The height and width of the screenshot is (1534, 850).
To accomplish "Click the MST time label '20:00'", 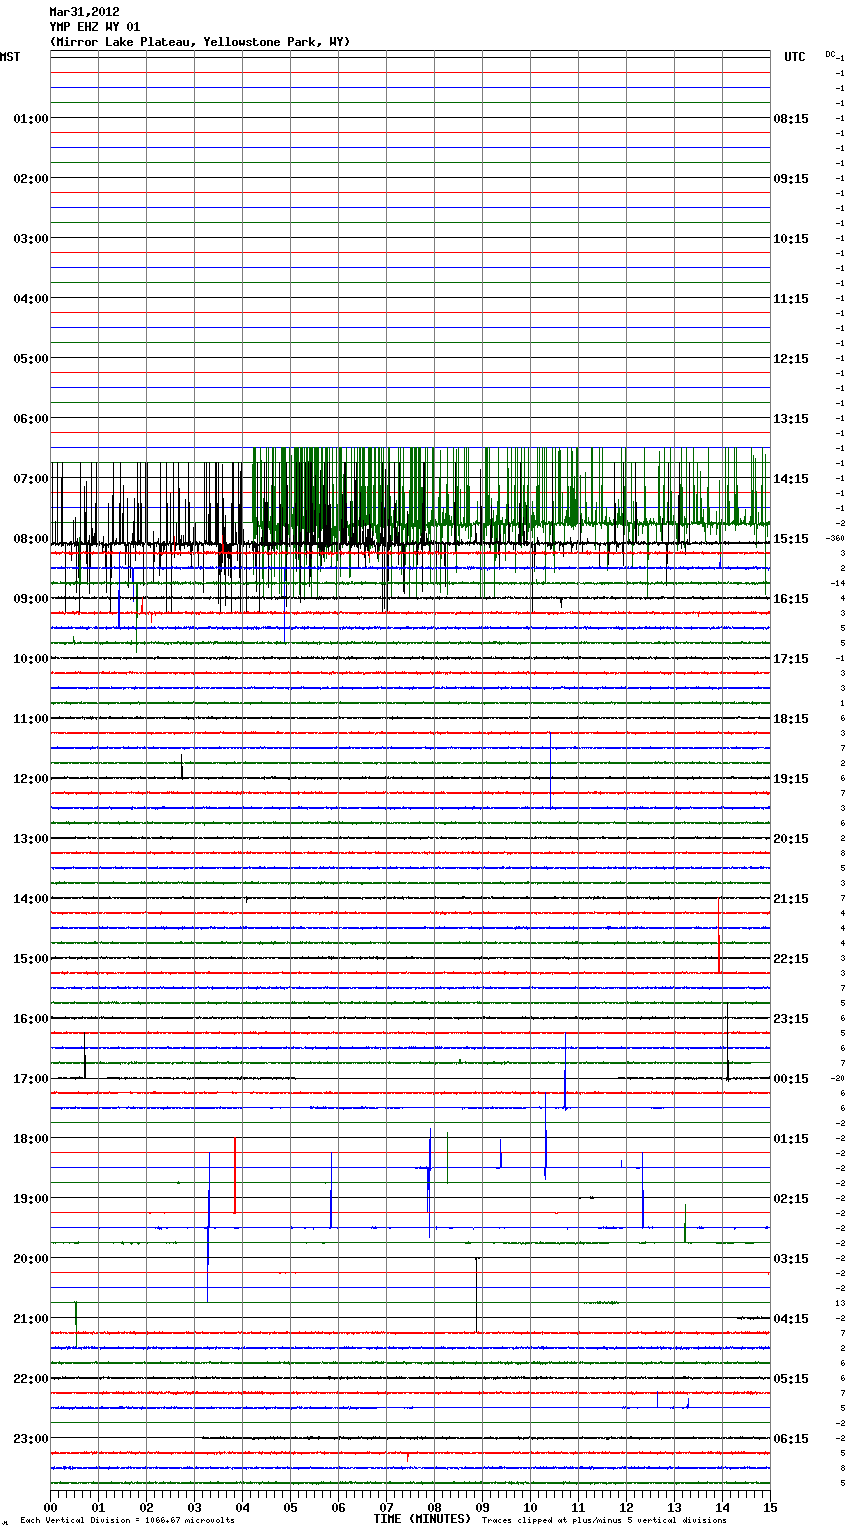I will click(31, 1259).
